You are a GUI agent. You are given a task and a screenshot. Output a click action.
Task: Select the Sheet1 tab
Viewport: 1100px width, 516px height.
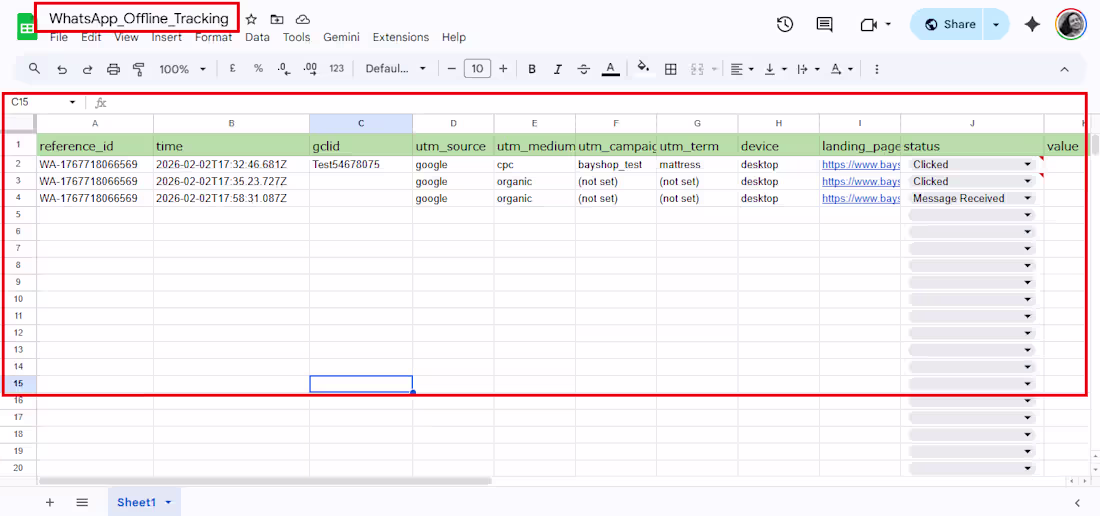coord(136,502)
